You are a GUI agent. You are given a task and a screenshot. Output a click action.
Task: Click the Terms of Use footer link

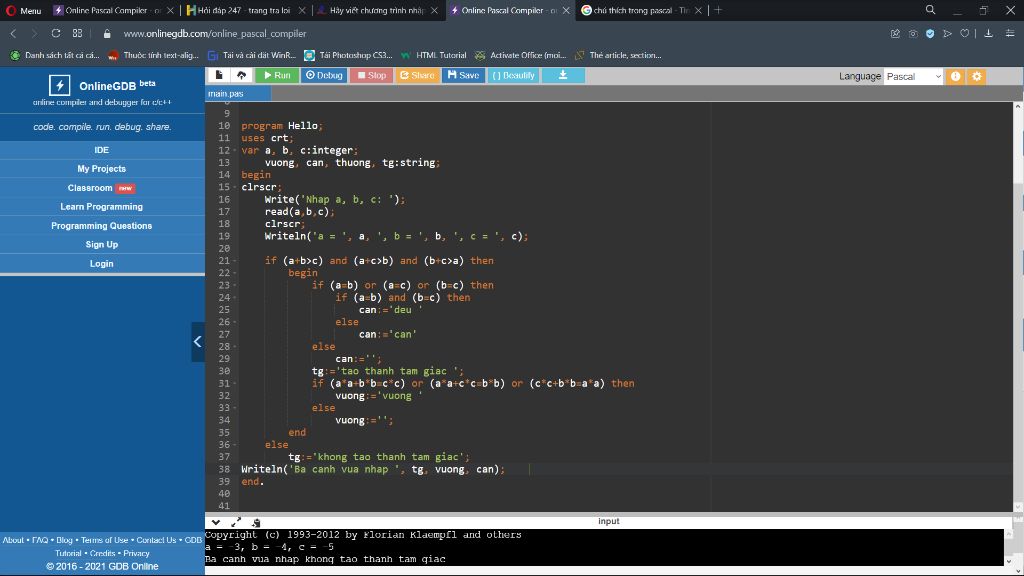[x=104, y=540]
